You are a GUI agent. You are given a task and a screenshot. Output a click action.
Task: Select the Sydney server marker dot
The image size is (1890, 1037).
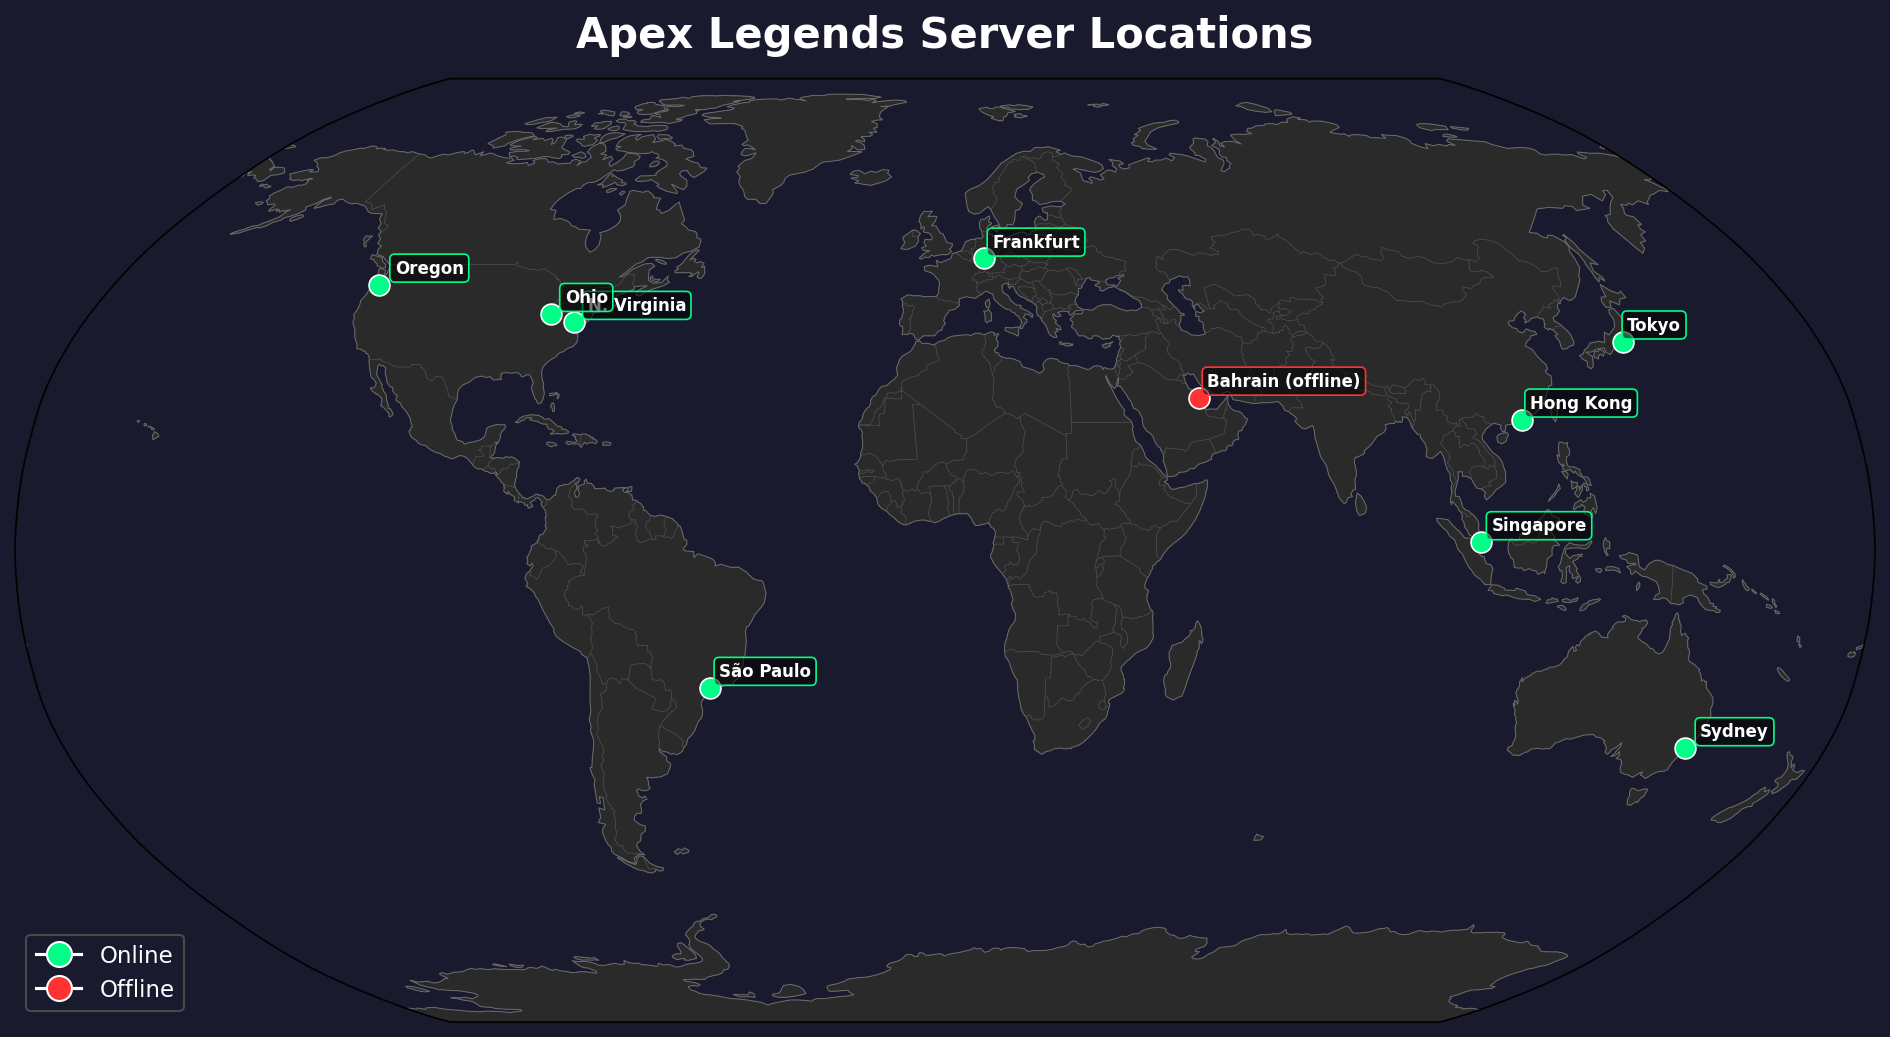[x=1685, y=748]
